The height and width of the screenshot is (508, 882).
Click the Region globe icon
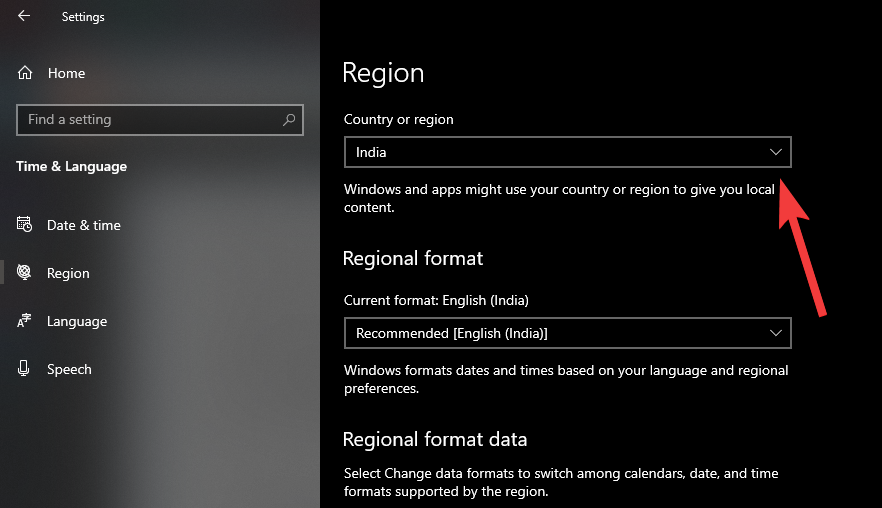click(x=25, y=273)
